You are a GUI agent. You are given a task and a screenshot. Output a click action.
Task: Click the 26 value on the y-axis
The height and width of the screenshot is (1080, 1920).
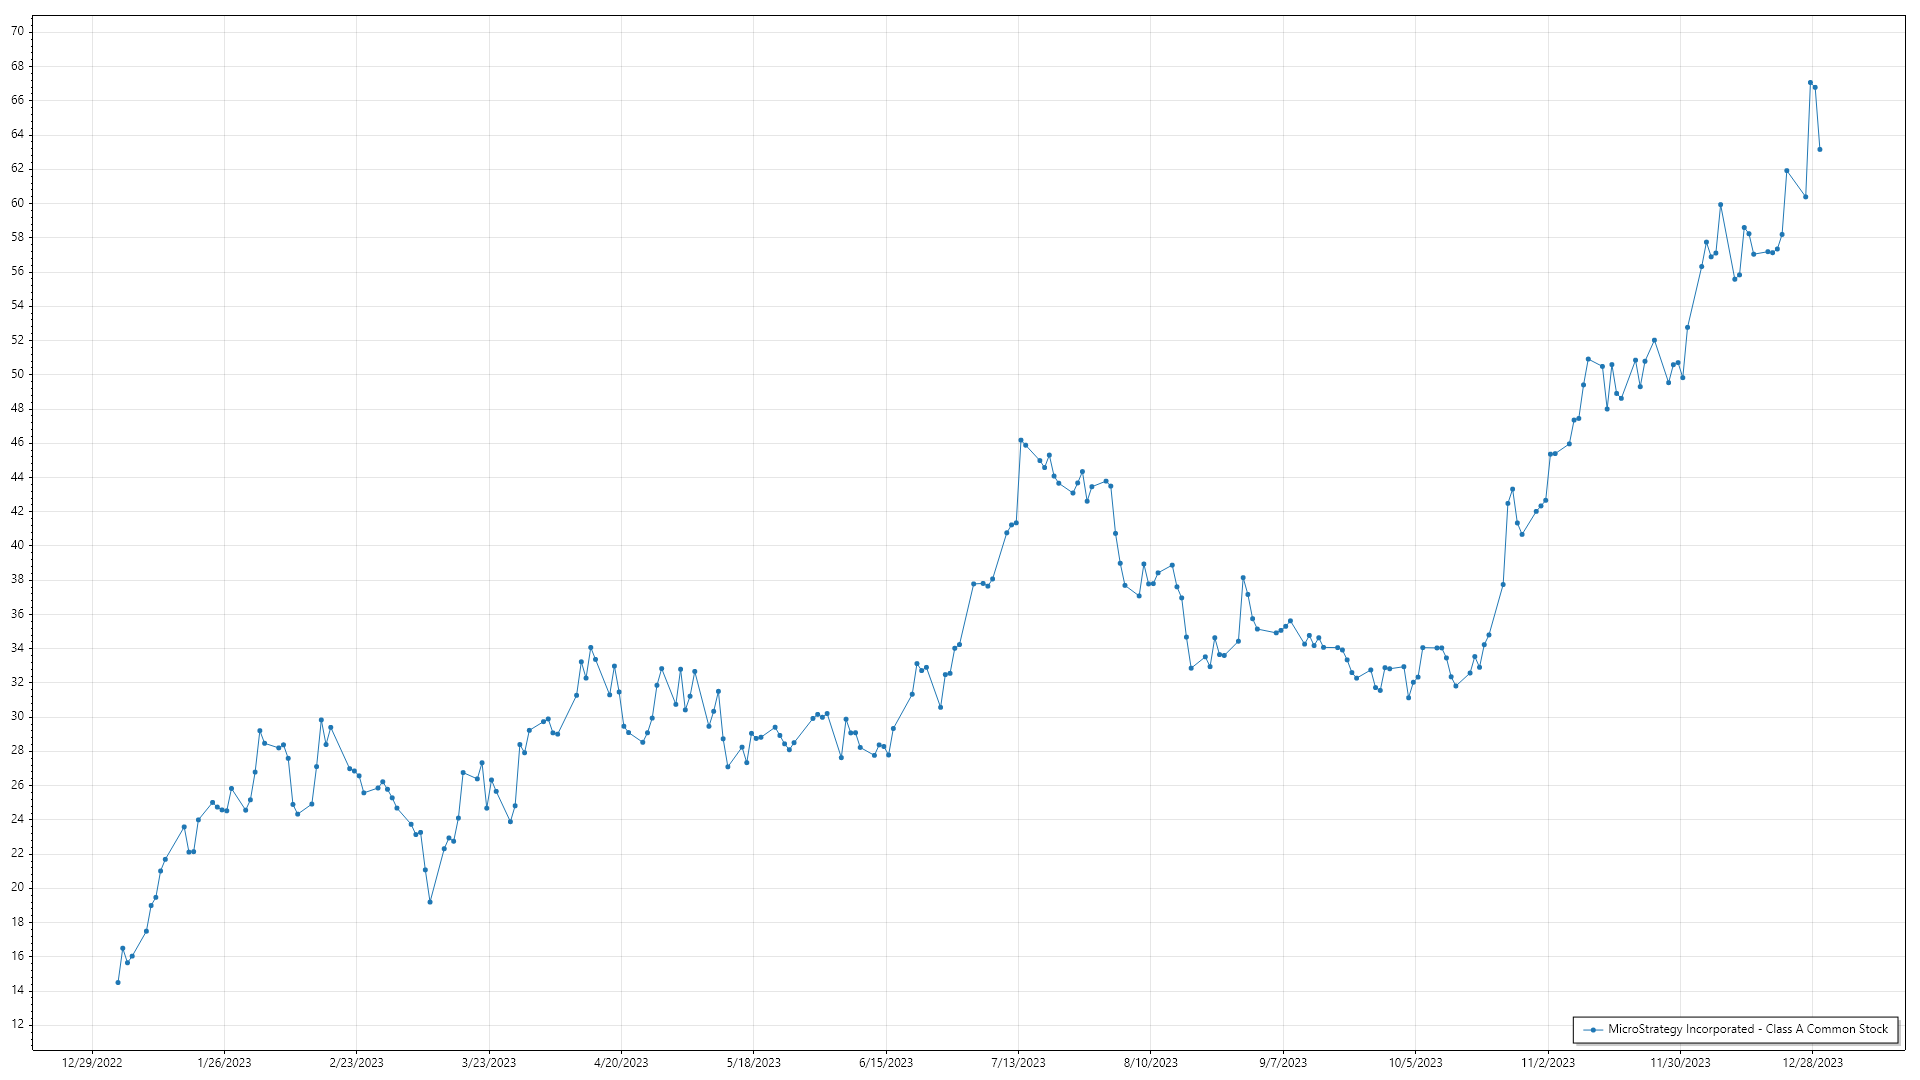click(x=18, y=785)
